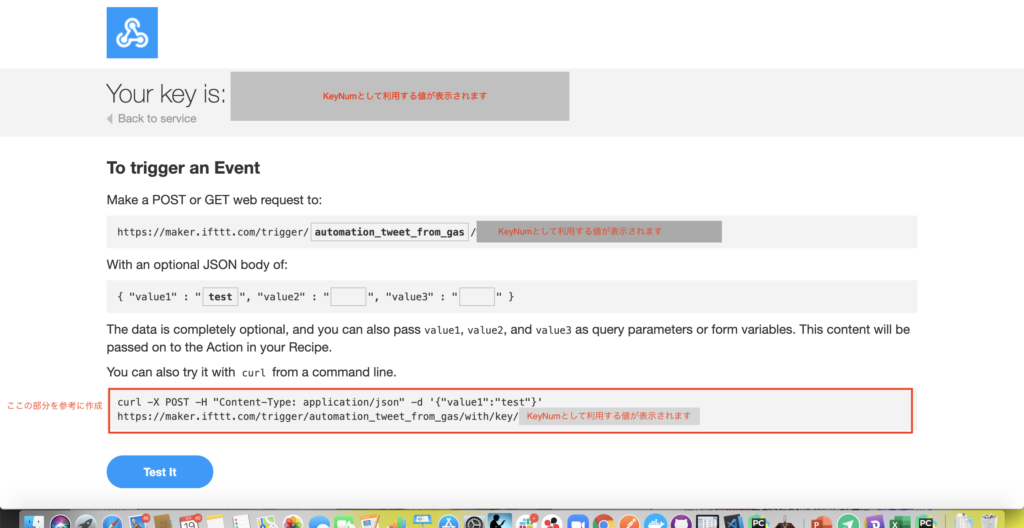The width and height of the screenshot is (1024, 528).
Task: Open the App Store Dock icon
Action: tap(449, 521)
